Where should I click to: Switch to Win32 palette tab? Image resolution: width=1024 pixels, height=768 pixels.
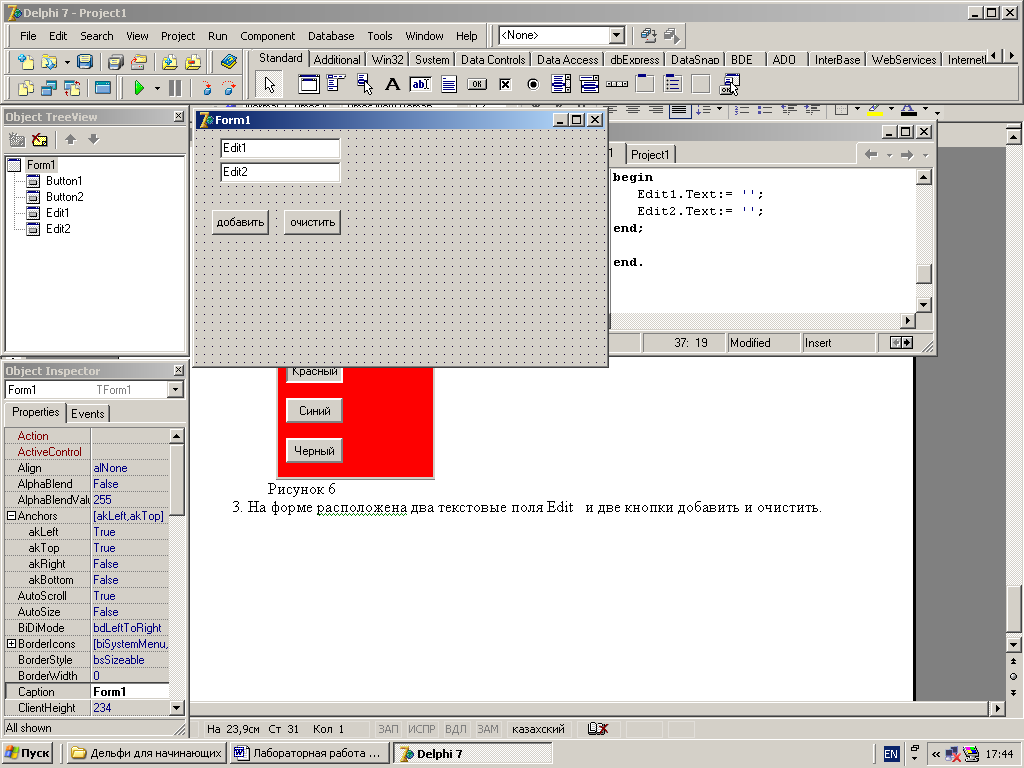pos(387,59)
